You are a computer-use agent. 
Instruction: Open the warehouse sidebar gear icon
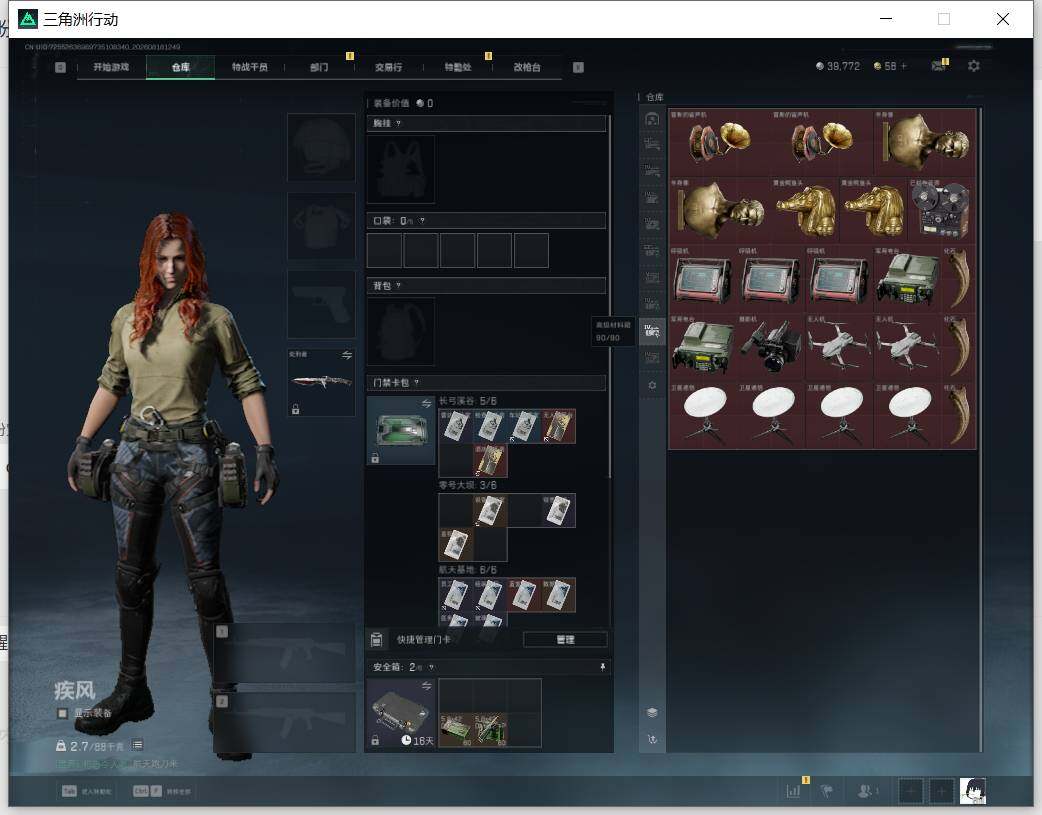click(652, 385)
